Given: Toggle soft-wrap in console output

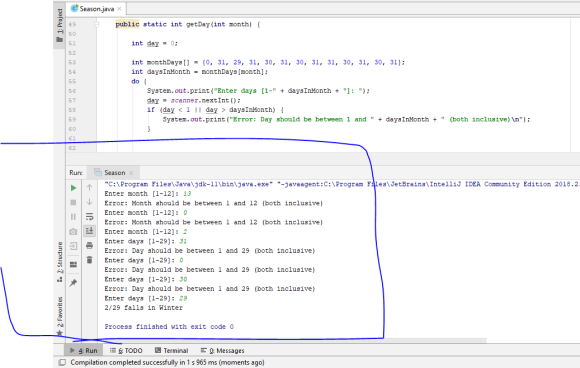Looking at the screenshot, I should tap(90, 217).
